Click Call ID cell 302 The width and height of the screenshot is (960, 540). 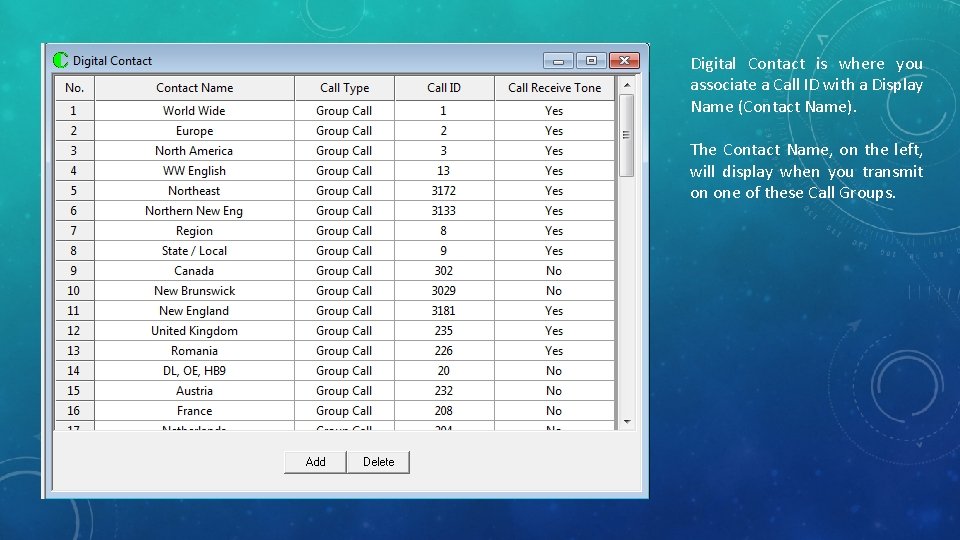444,271
